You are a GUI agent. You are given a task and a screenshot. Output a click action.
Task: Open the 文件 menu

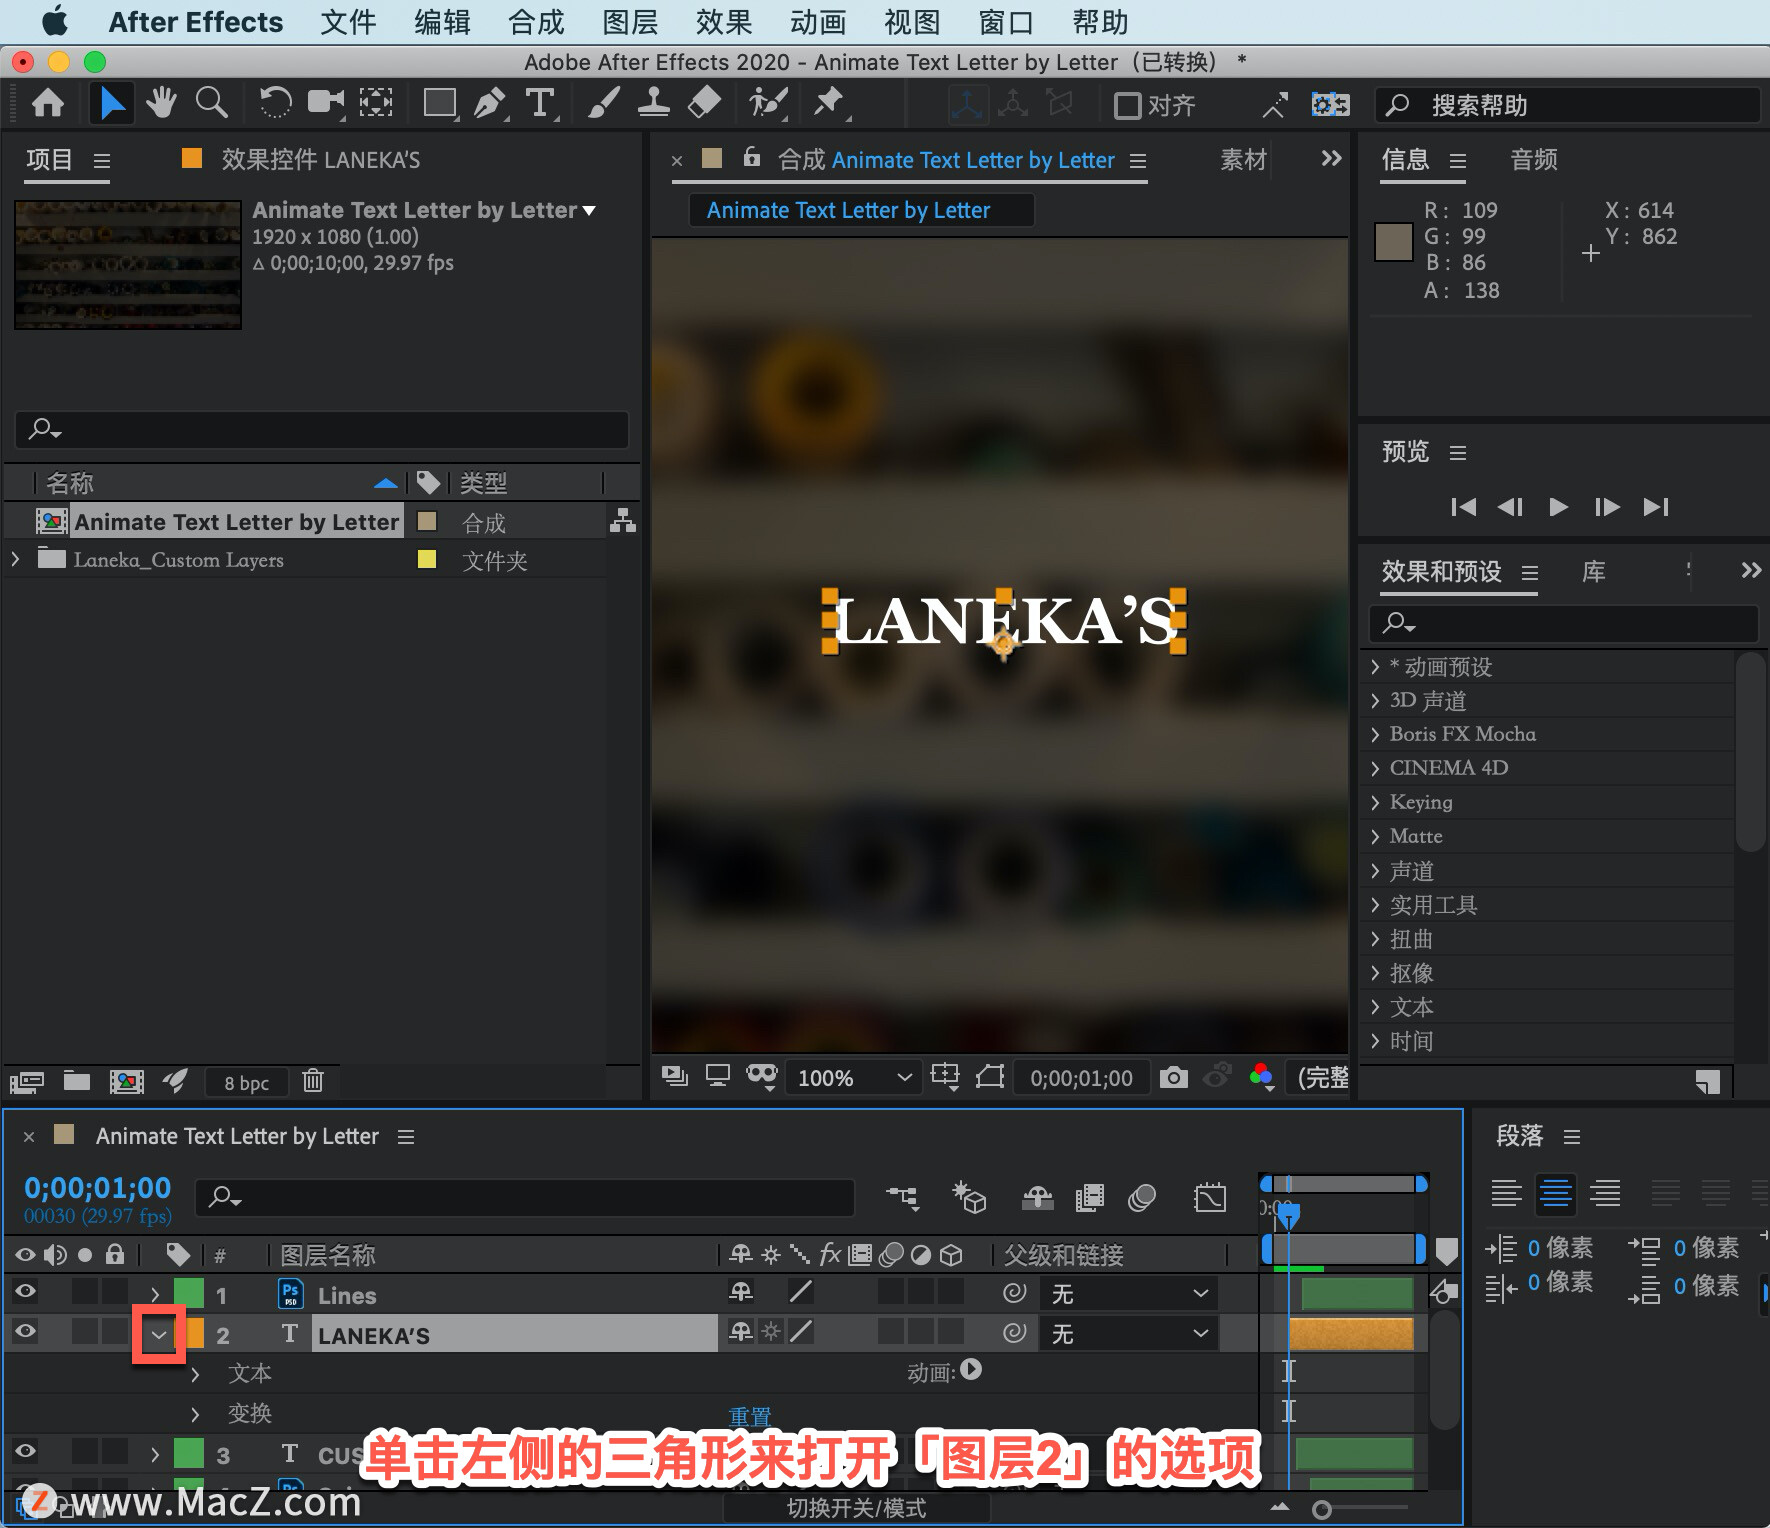tap(348, 22)
